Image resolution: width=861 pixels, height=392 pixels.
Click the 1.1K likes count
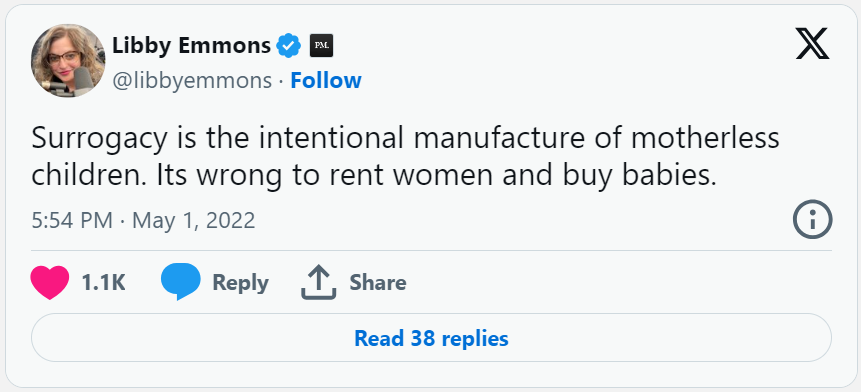[103, 283]
